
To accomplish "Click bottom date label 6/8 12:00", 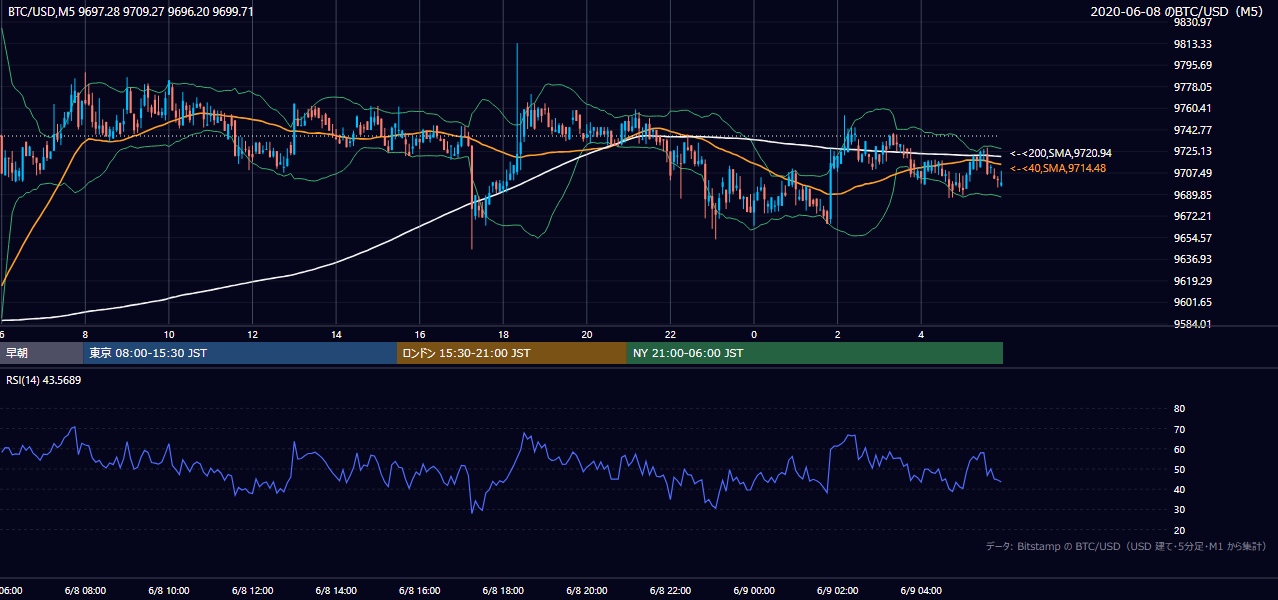I will (x=251, y=591).
